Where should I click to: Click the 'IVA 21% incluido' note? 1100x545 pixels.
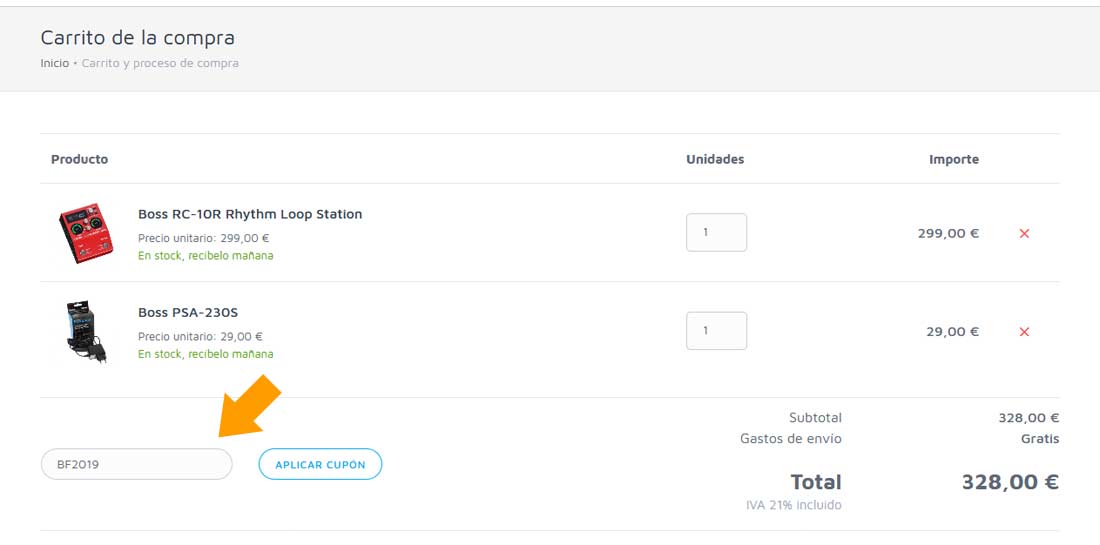[793, 505]
